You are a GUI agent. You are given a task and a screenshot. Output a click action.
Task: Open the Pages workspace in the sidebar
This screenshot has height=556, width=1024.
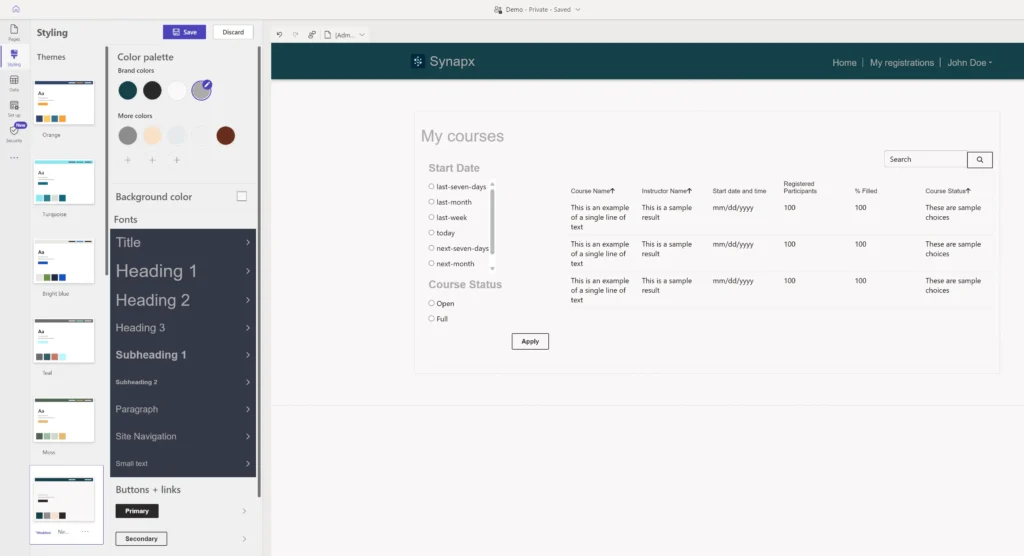[14, 31]
